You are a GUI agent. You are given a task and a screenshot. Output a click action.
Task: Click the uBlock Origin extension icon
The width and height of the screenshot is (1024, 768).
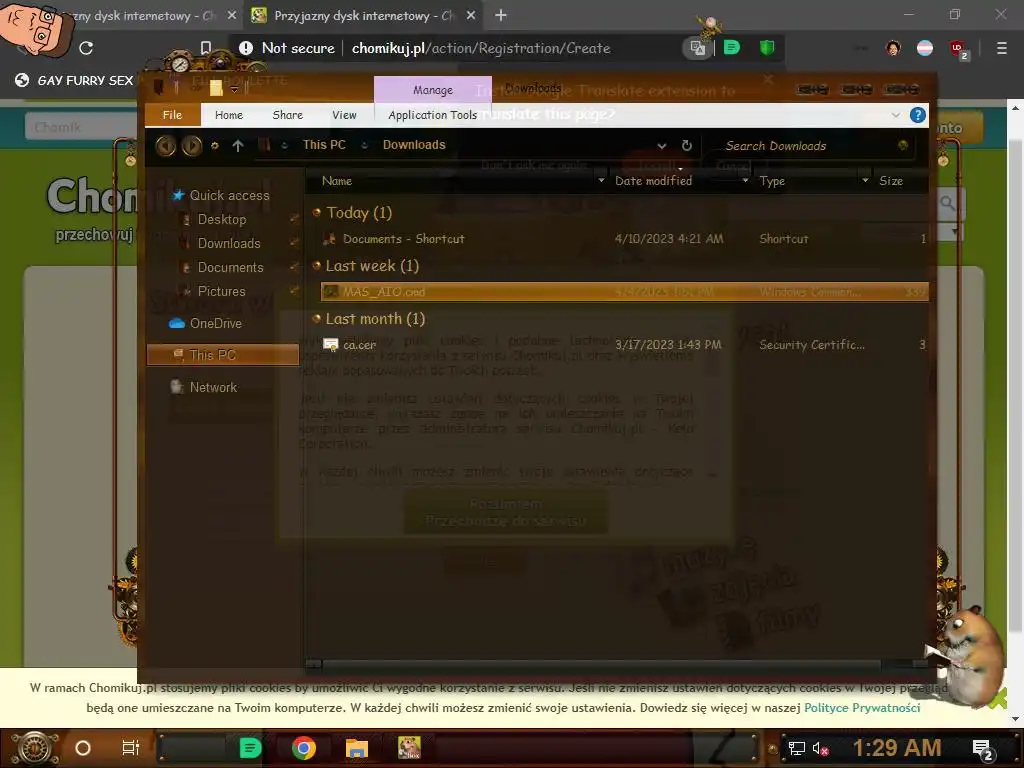pyautogui.click(x=957, y=48)
